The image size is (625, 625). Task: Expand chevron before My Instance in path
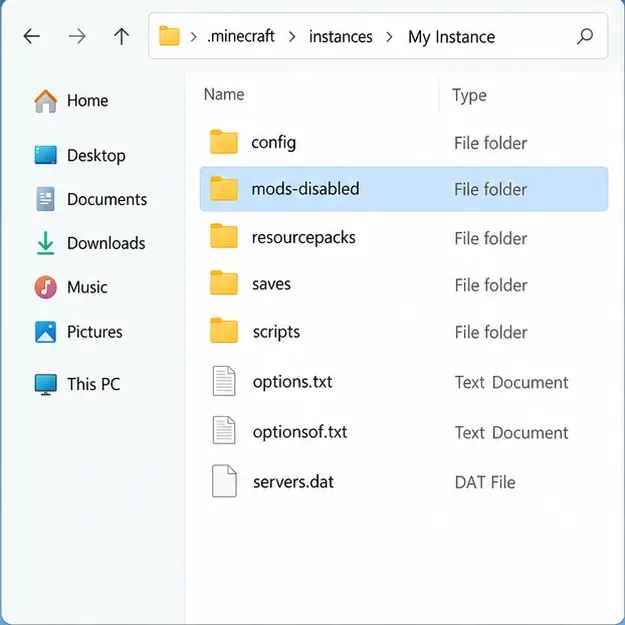point(389,37)
